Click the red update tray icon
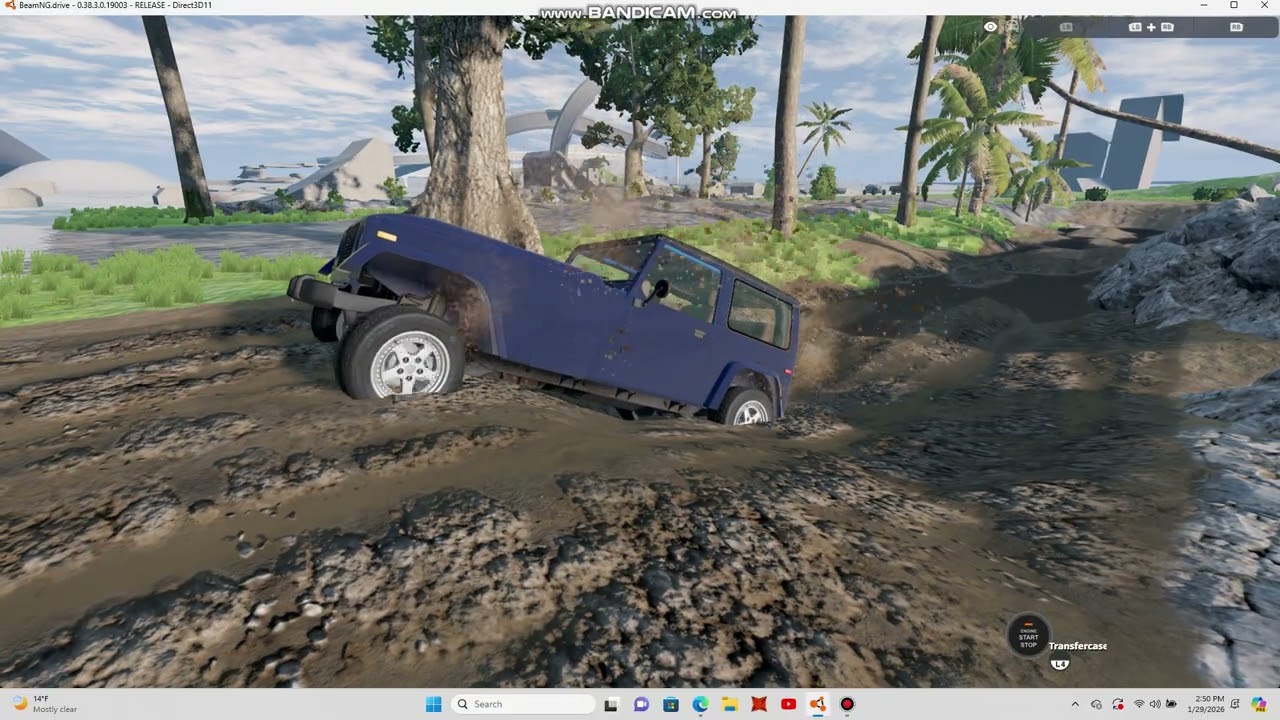The height and width of the screenshot is (720, 1280). point(1118,704)
